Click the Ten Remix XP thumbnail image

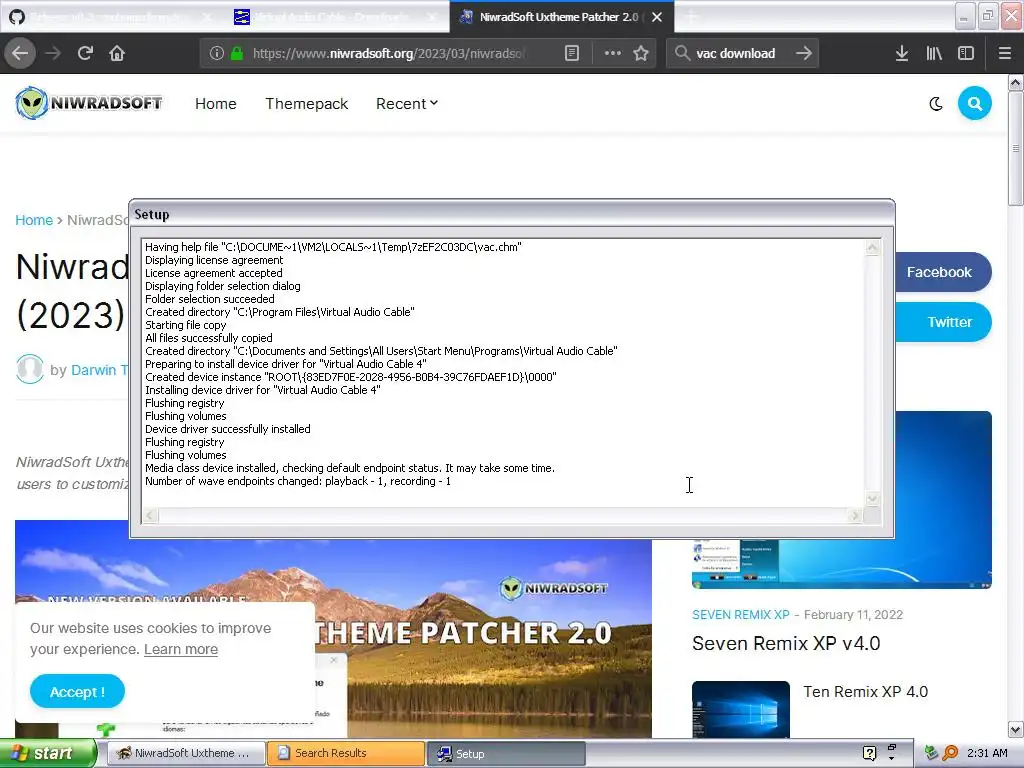pyautogui.click(x=741, y=710)
